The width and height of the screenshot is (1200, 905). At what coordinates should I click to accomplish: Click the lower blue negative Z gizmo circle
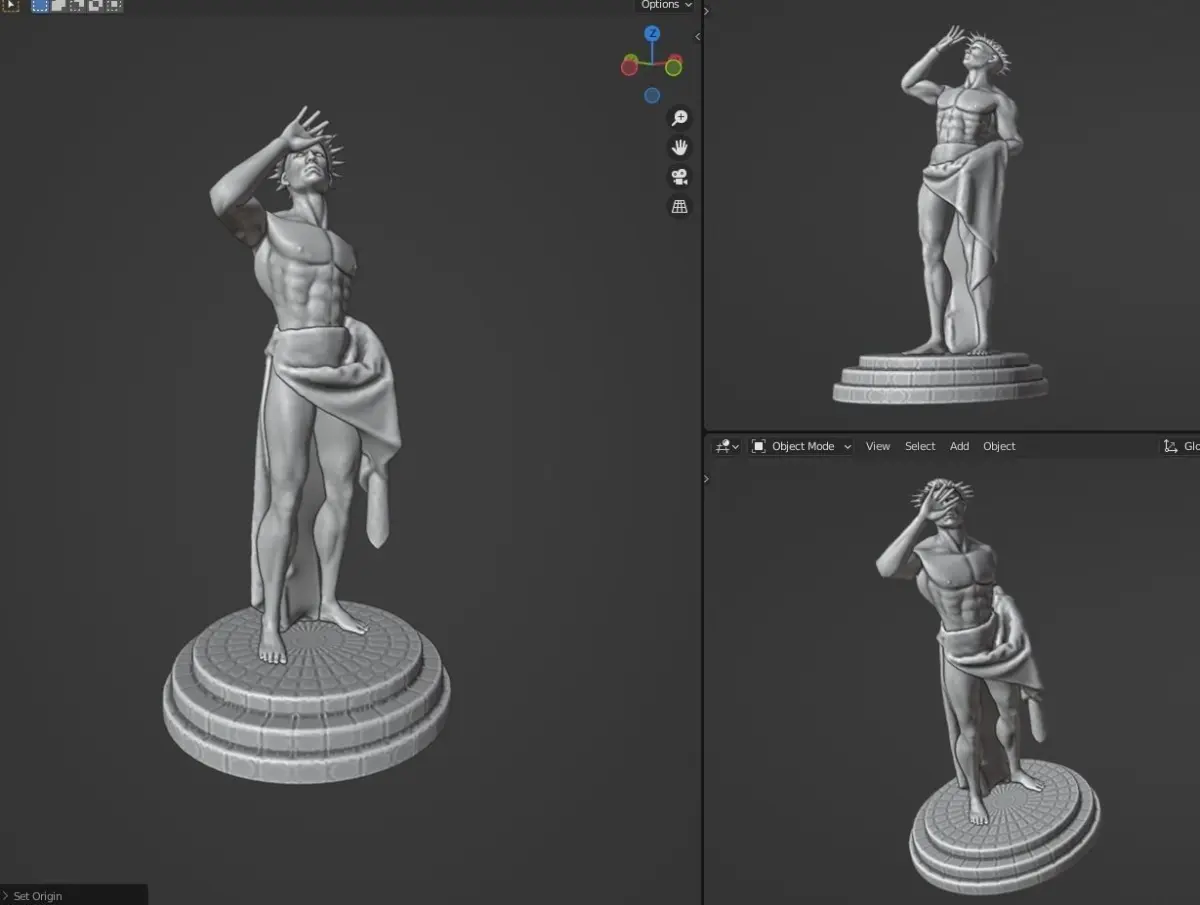(652, 96)
